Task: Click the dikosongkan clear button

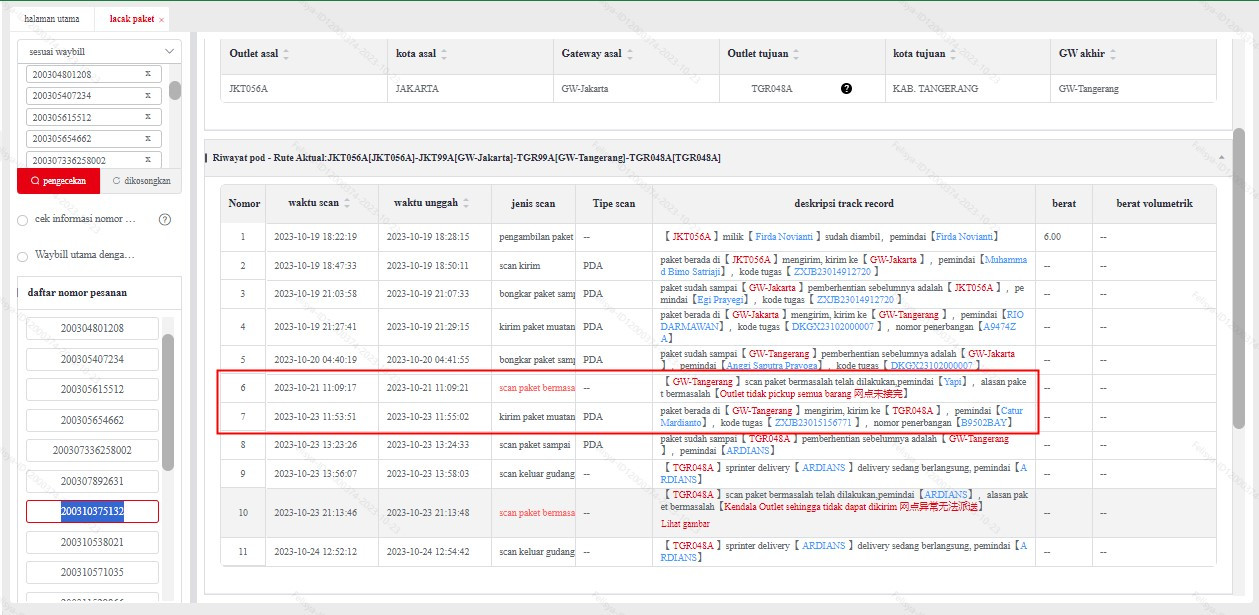Action: (x=141, y=181)
